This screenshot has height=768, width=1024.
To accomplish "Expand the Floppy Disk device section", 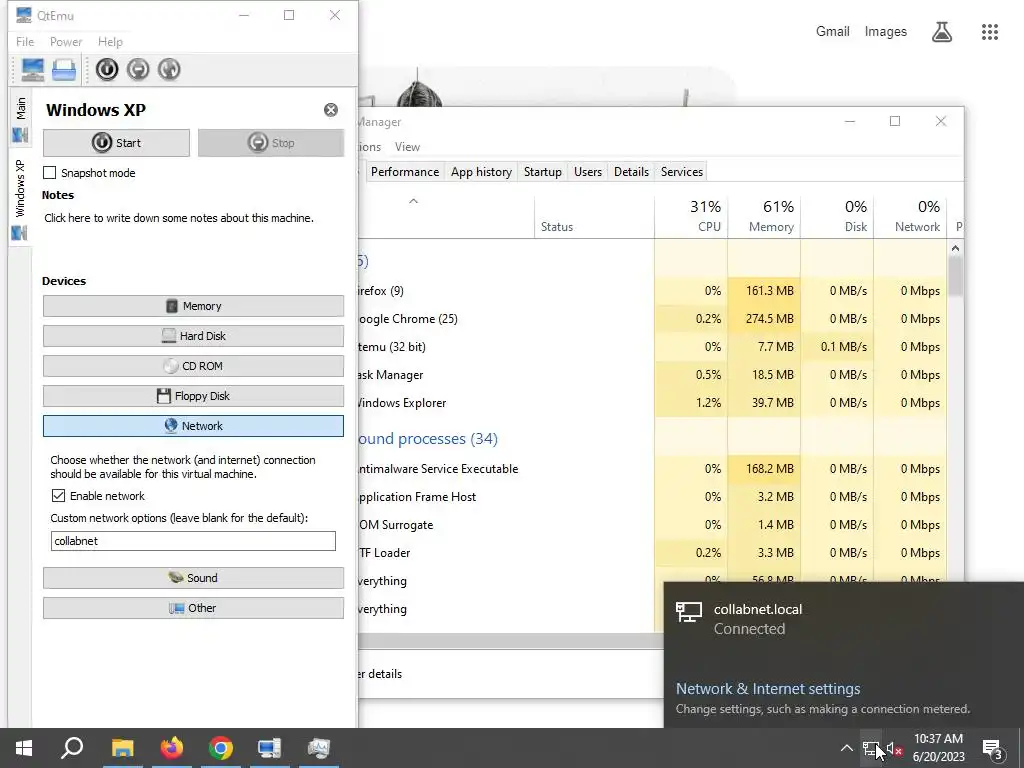I will coord(193,396).
